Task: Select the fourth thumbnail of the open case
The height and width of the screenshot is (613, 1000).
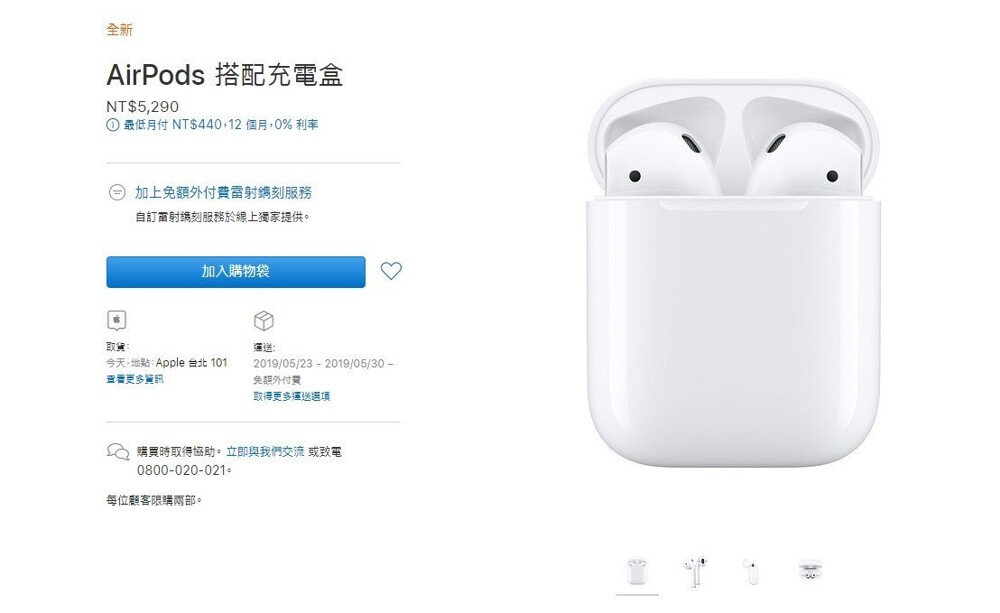Action: [810, 570]
